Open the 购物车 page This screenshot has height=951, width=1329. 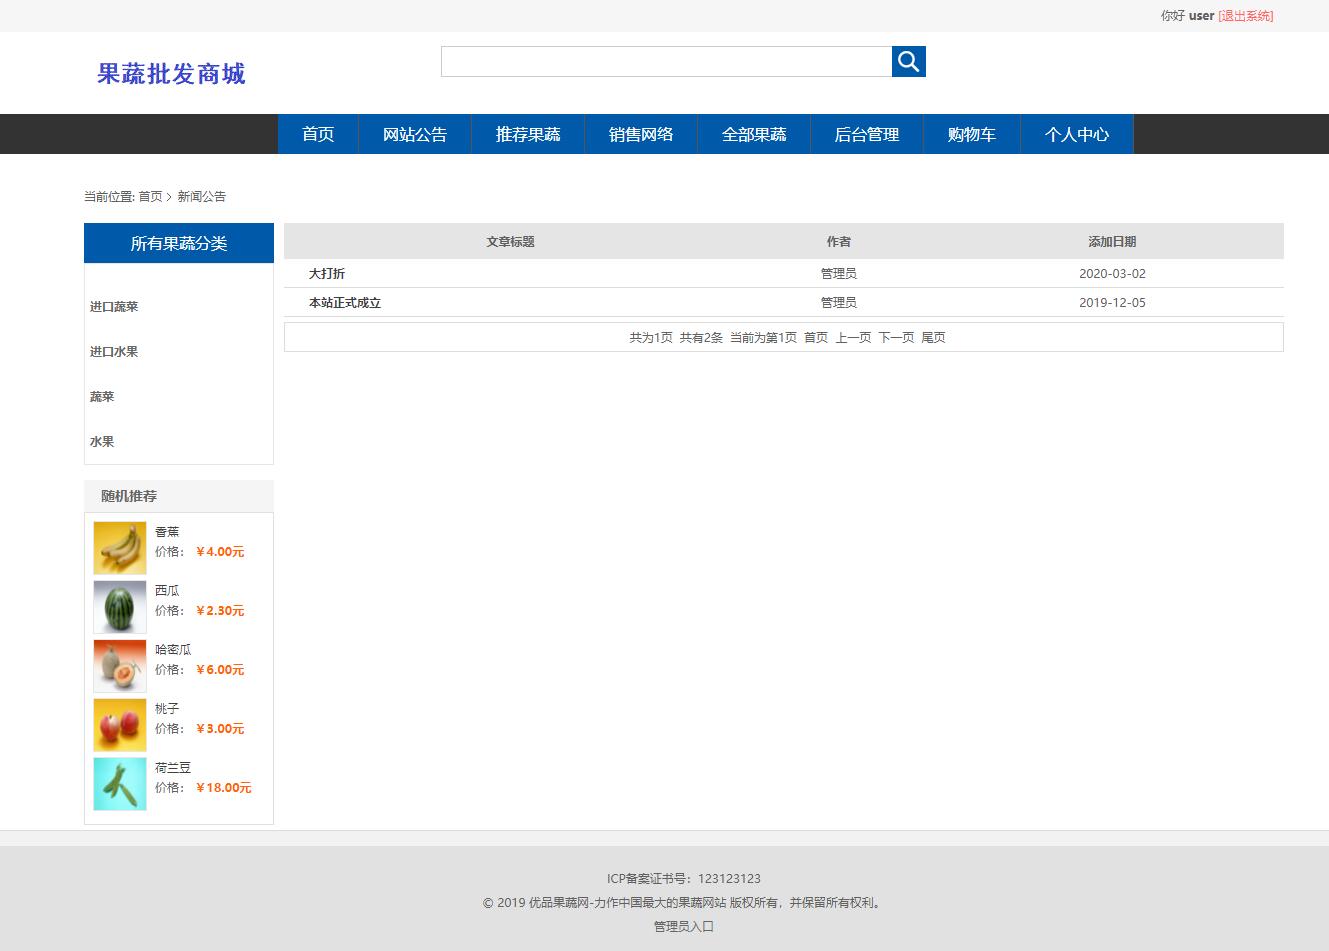pyautogui.click(x=969, y=133)
